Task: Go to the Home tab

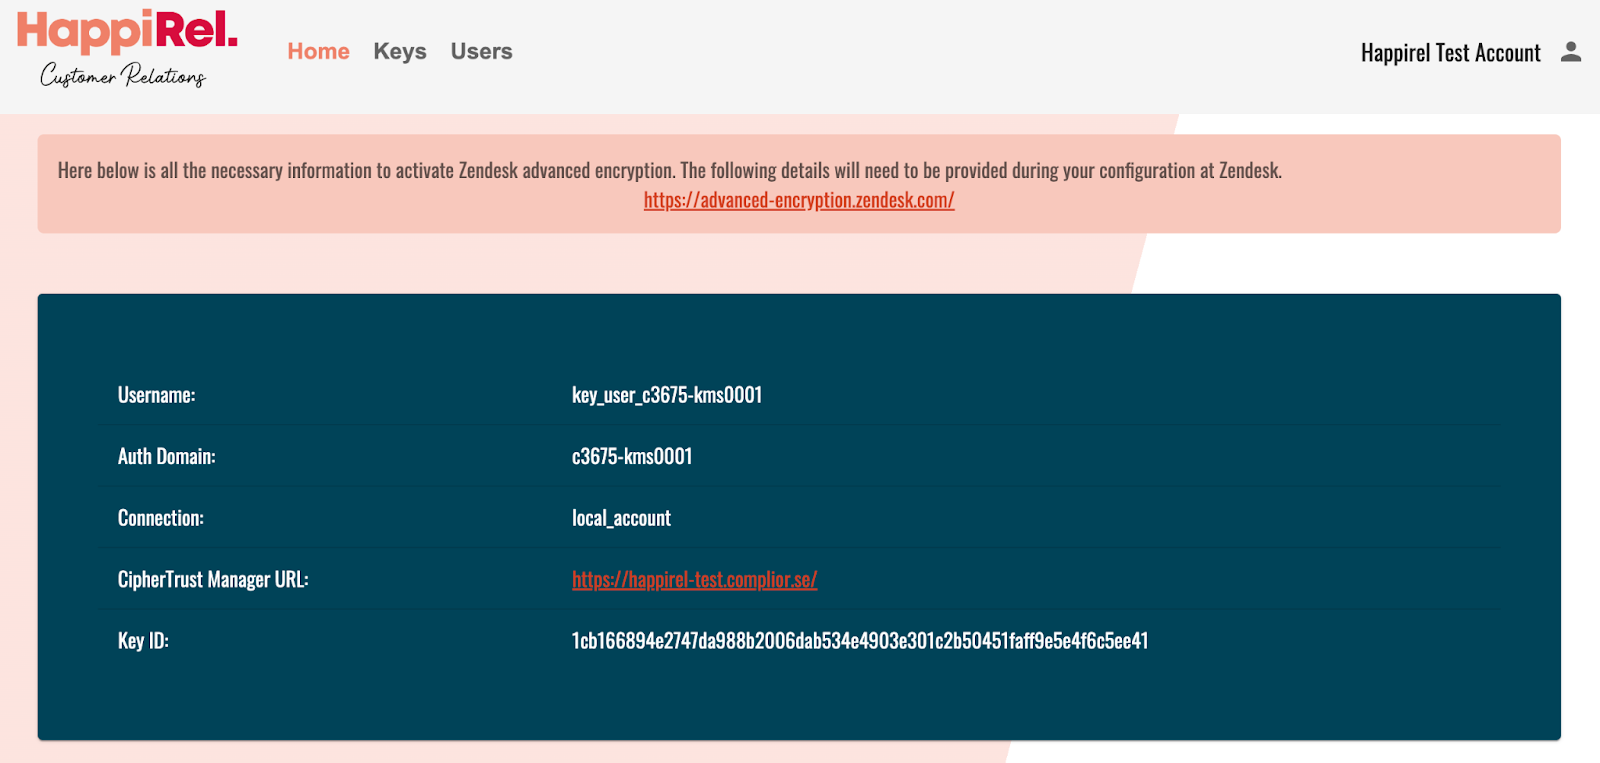Action: pyautogui.click(x=318, y=51)
